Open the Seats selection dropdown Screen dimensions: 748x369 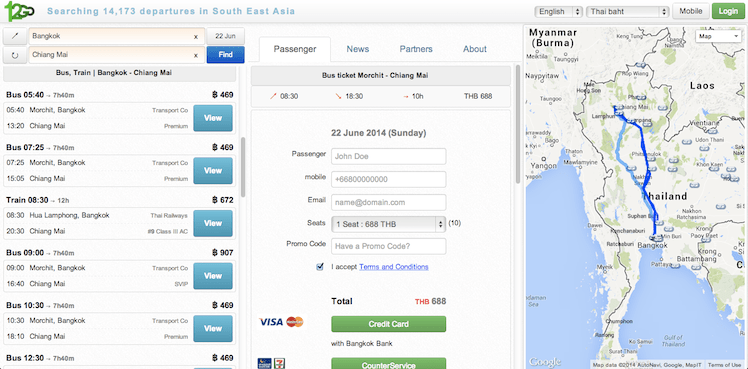388,224
